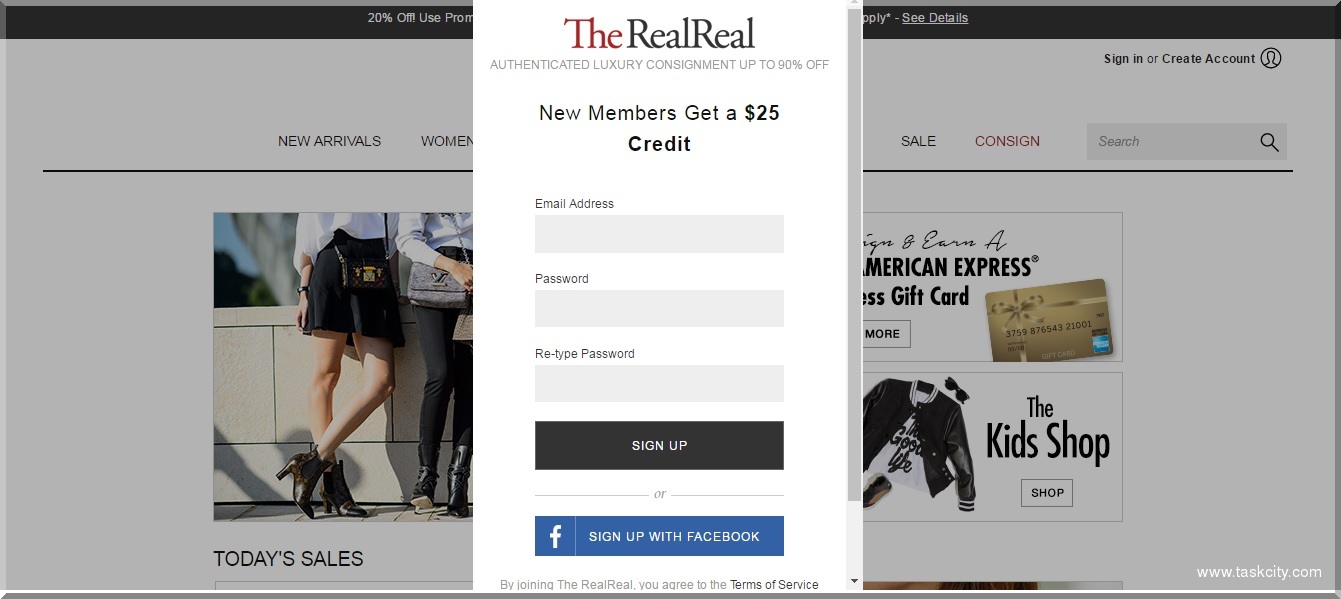
Task: Open the Consign menu item
Action: [1007, 141]
